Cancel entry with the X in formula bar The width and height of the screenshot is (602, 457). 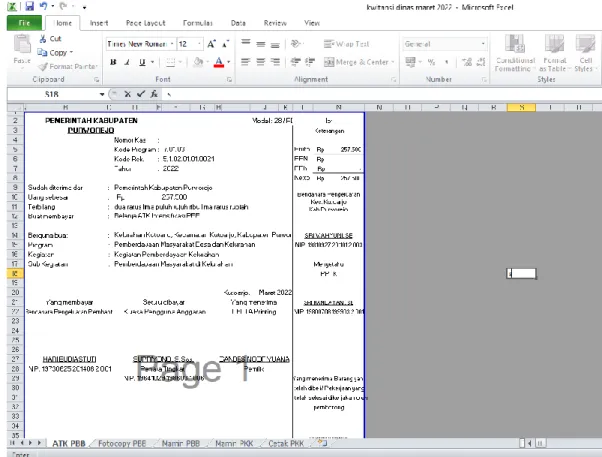click(x=127, y=94)
